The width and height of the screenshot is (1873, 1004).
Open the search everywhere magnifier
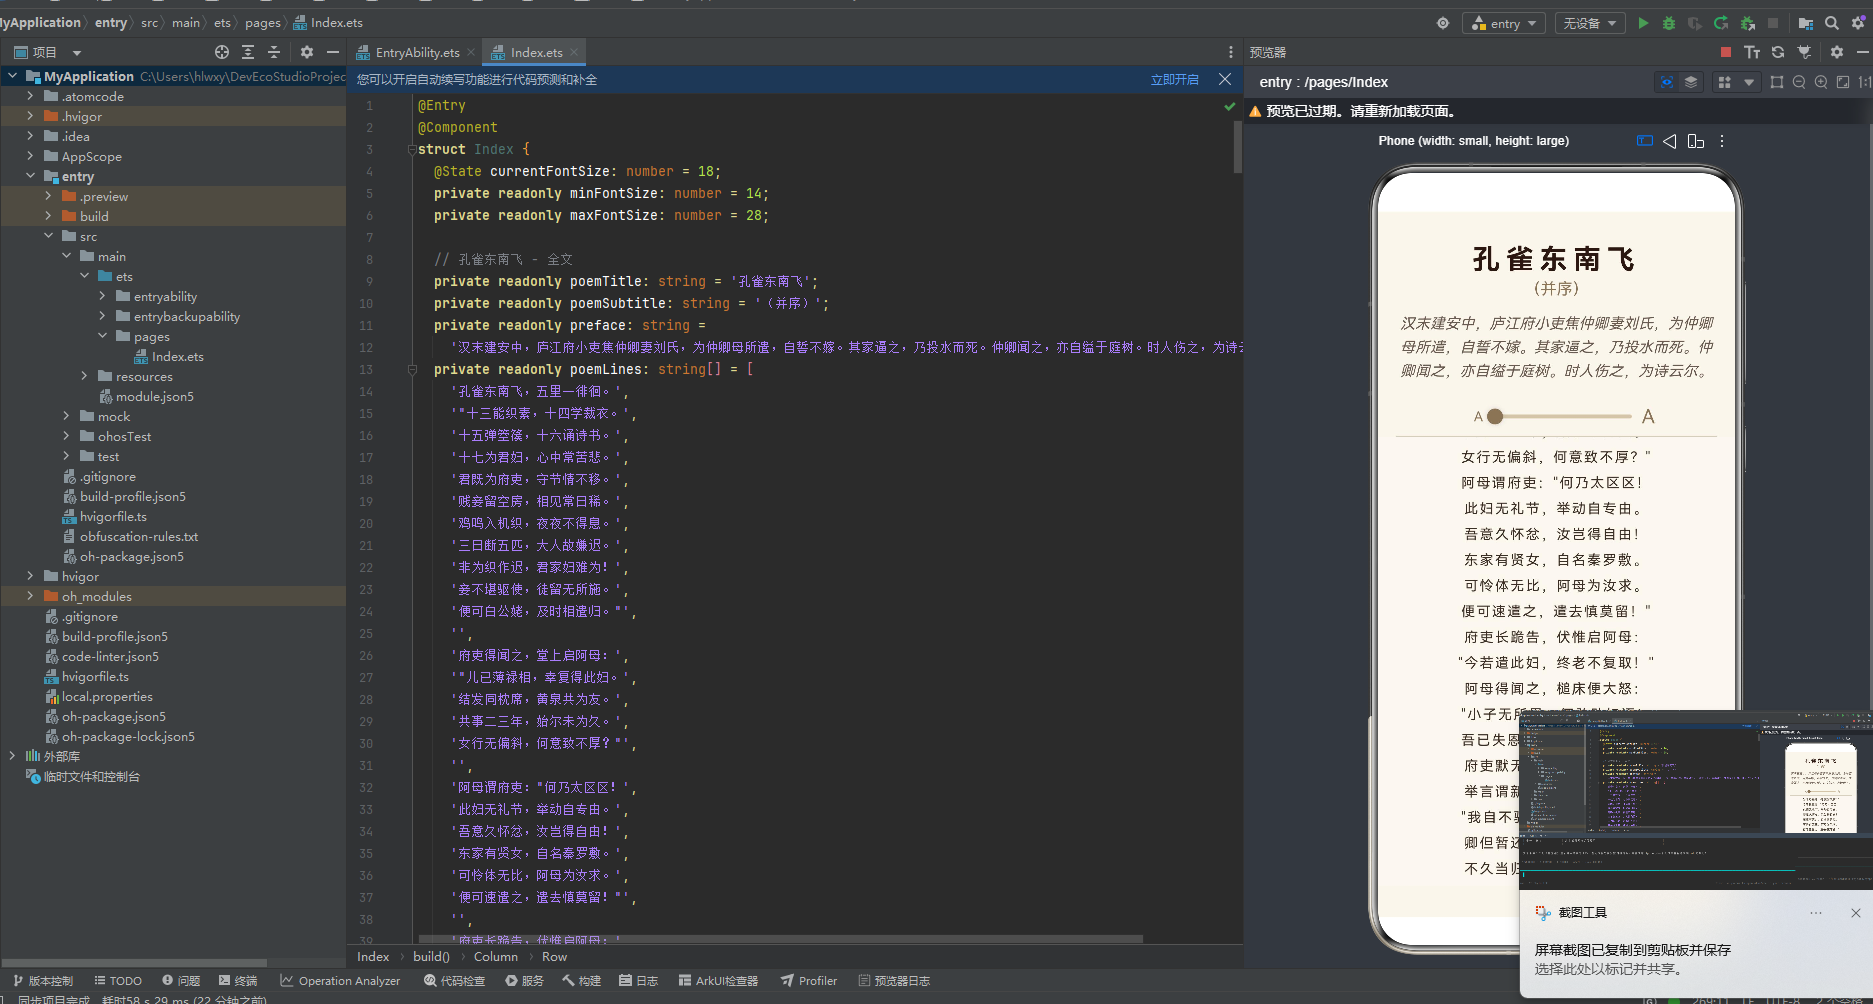click(x=1832, y=23)
